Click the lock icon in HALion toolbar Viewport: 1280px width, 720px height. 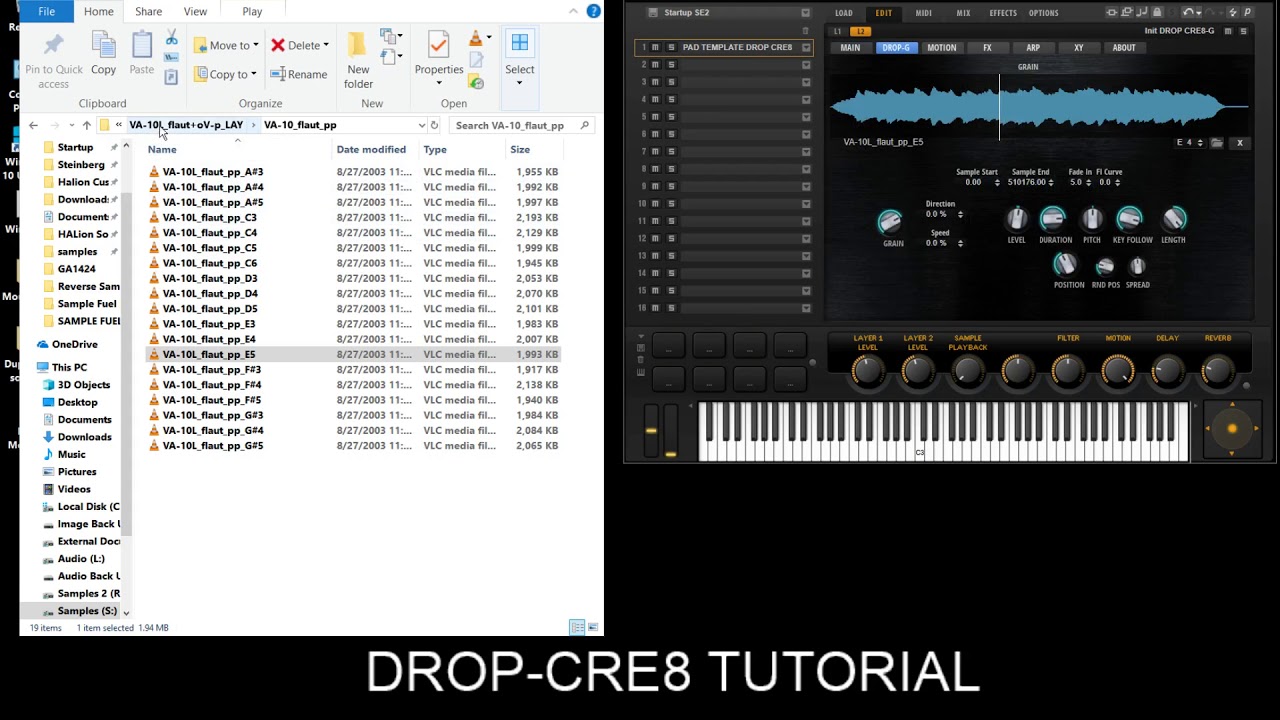[x=1157, y=12]
